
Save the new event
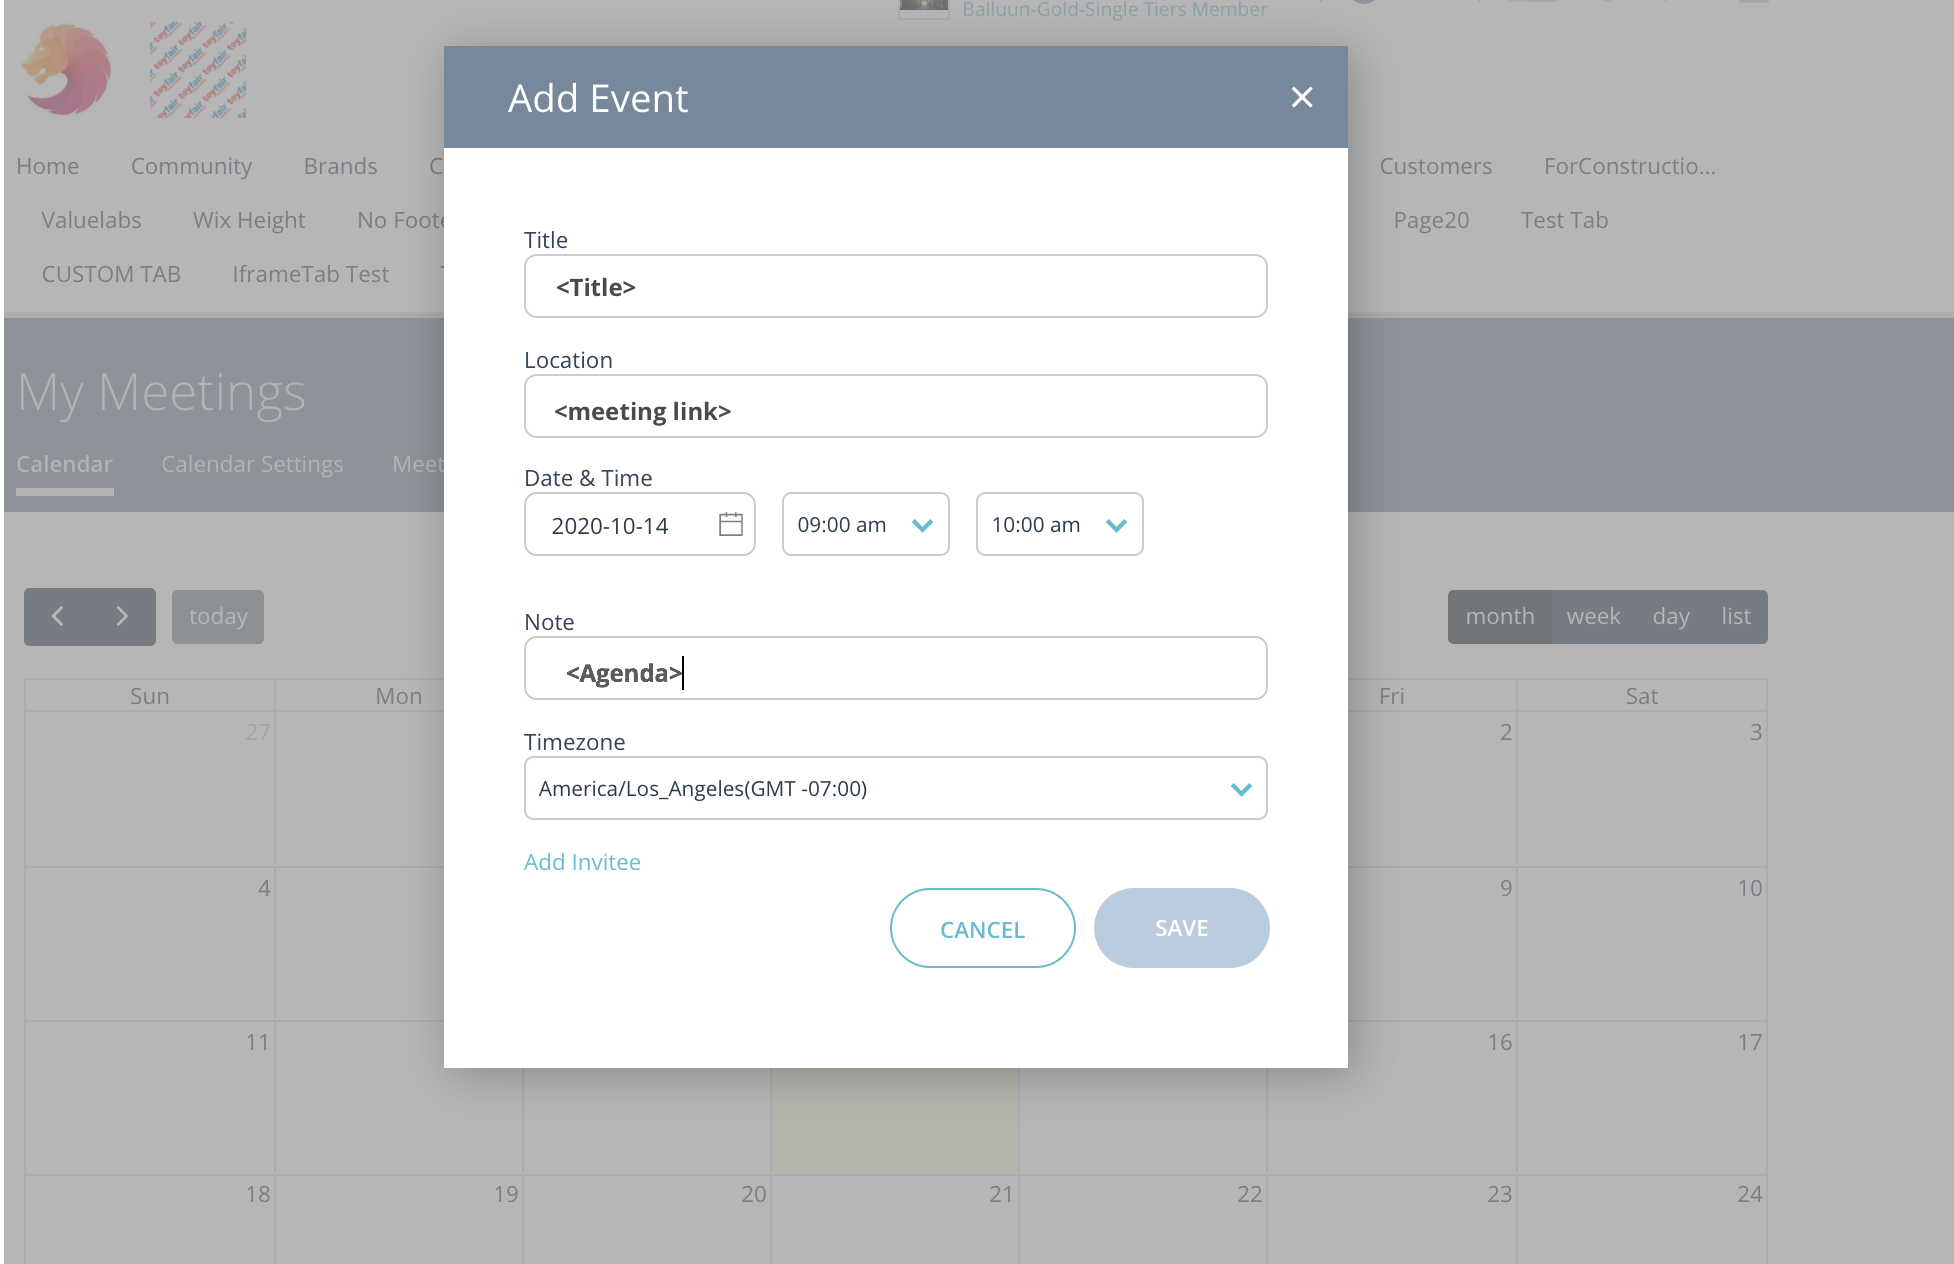tap(1181, 928)
